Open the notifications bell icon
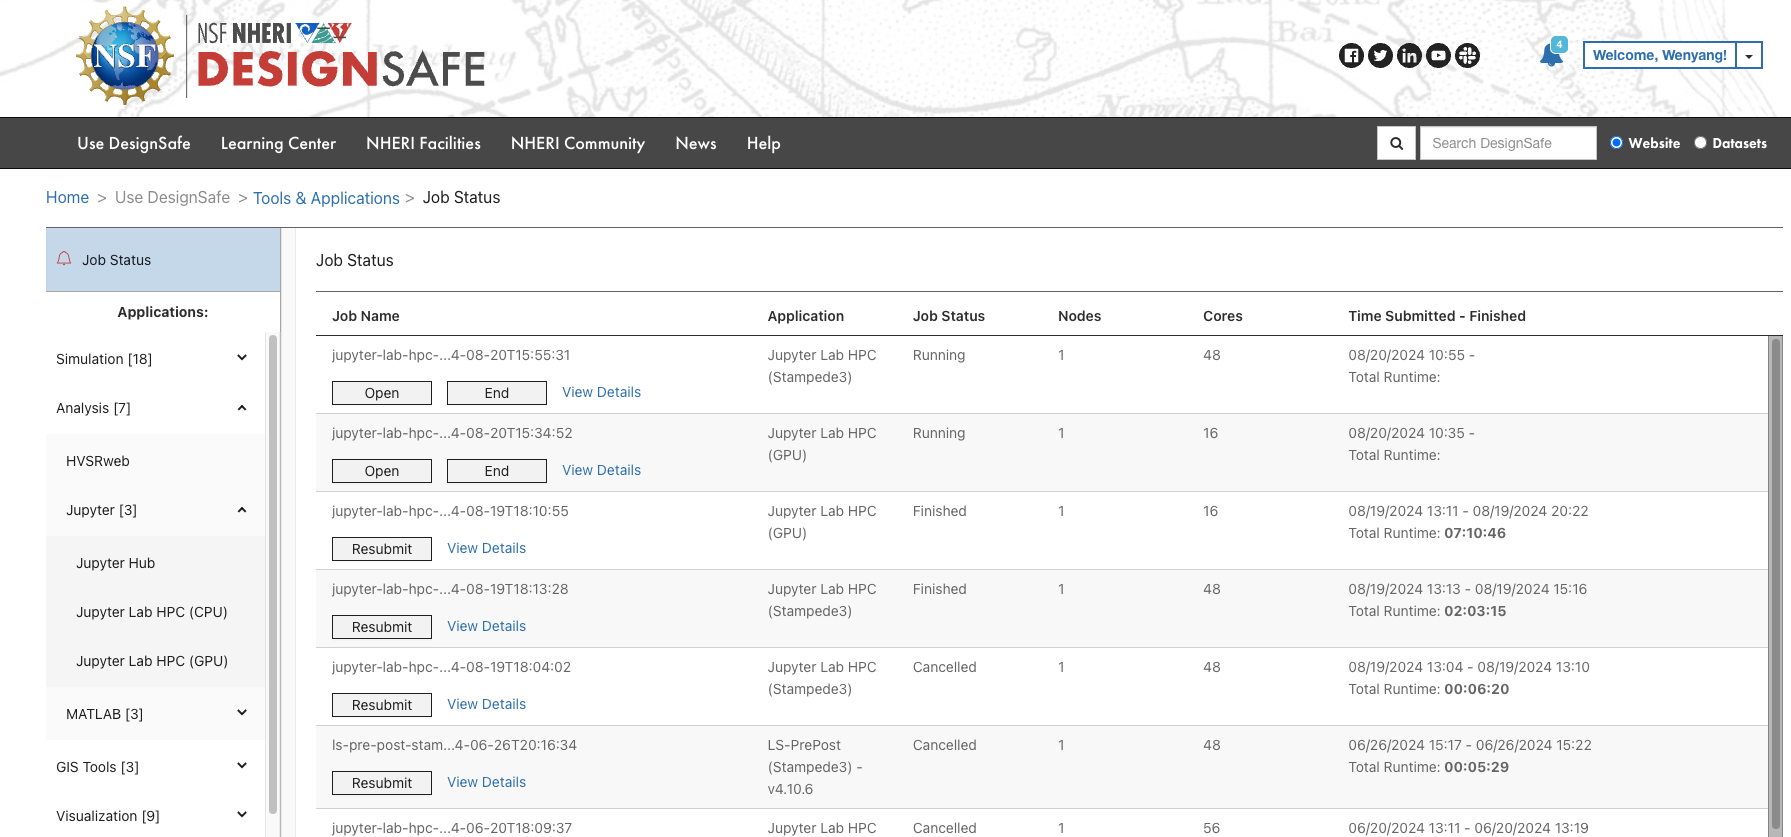 [x=1551, y=55]
